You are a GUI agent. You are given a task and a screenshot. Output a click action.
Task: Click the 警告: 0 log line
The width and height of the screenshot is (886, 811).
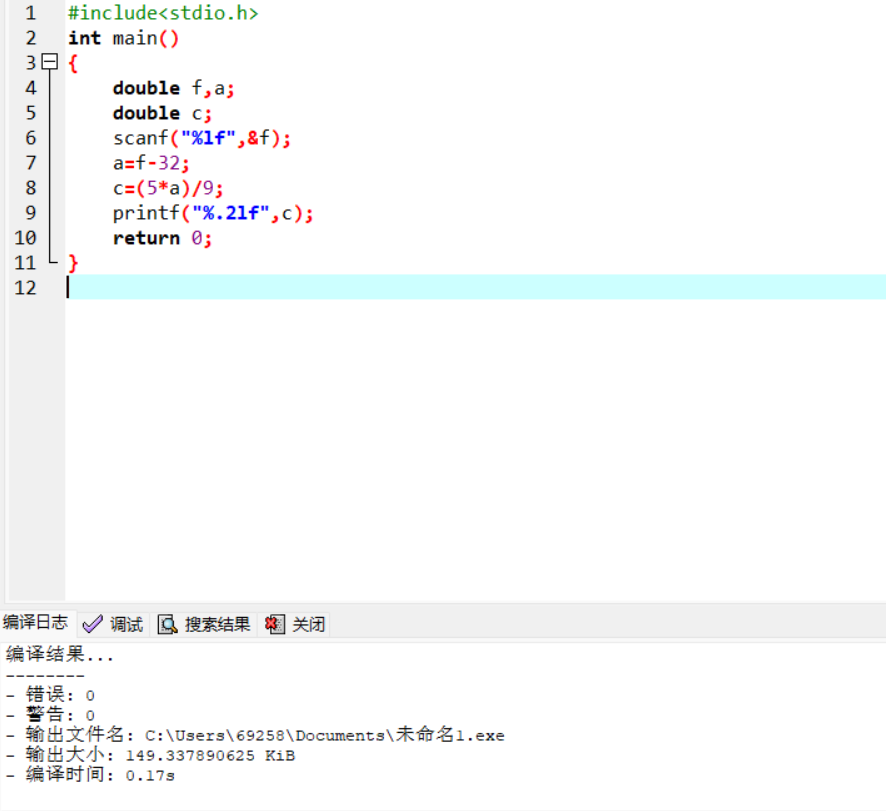tap(50, 714)
